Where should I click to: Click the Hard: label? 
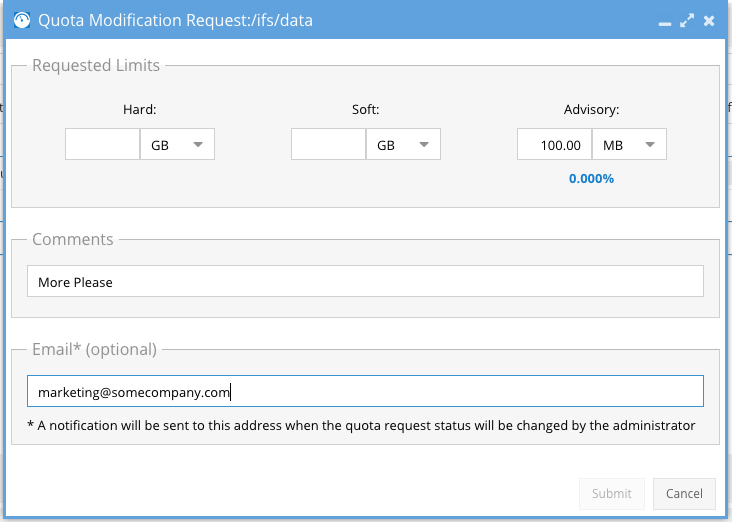(x=140, y=109)
